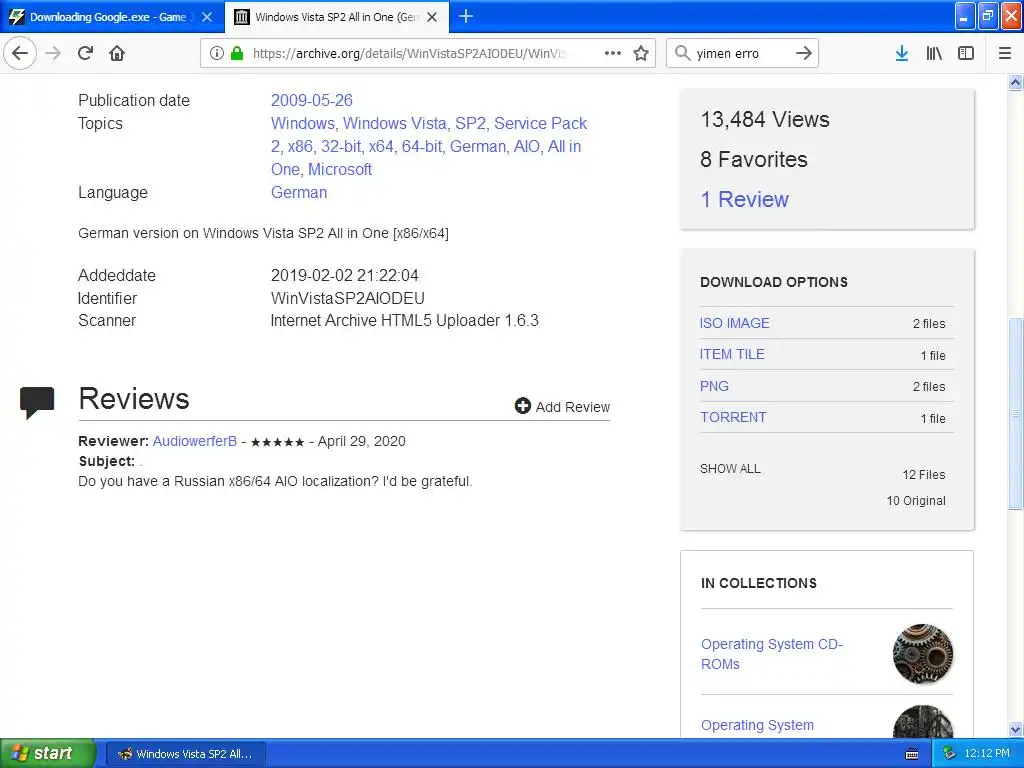1024x768 pixels.
Task: Click the system tray clock 12:12 PM
Action: tap(987, 753)
